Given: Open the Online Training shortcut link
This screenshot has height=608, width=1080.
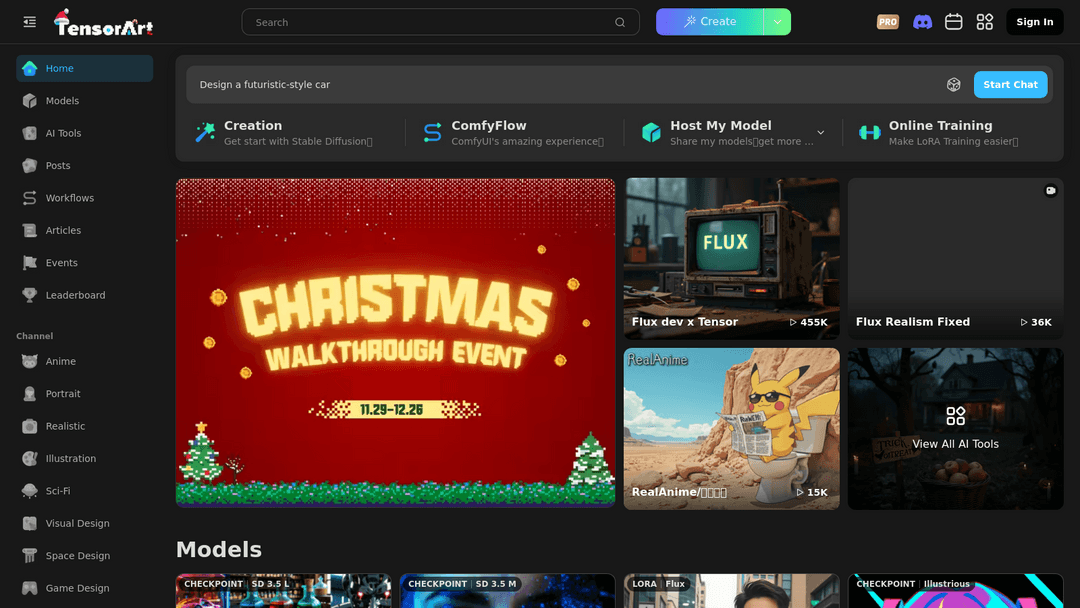Looking at the screenshot, I should tap(939, 133).
